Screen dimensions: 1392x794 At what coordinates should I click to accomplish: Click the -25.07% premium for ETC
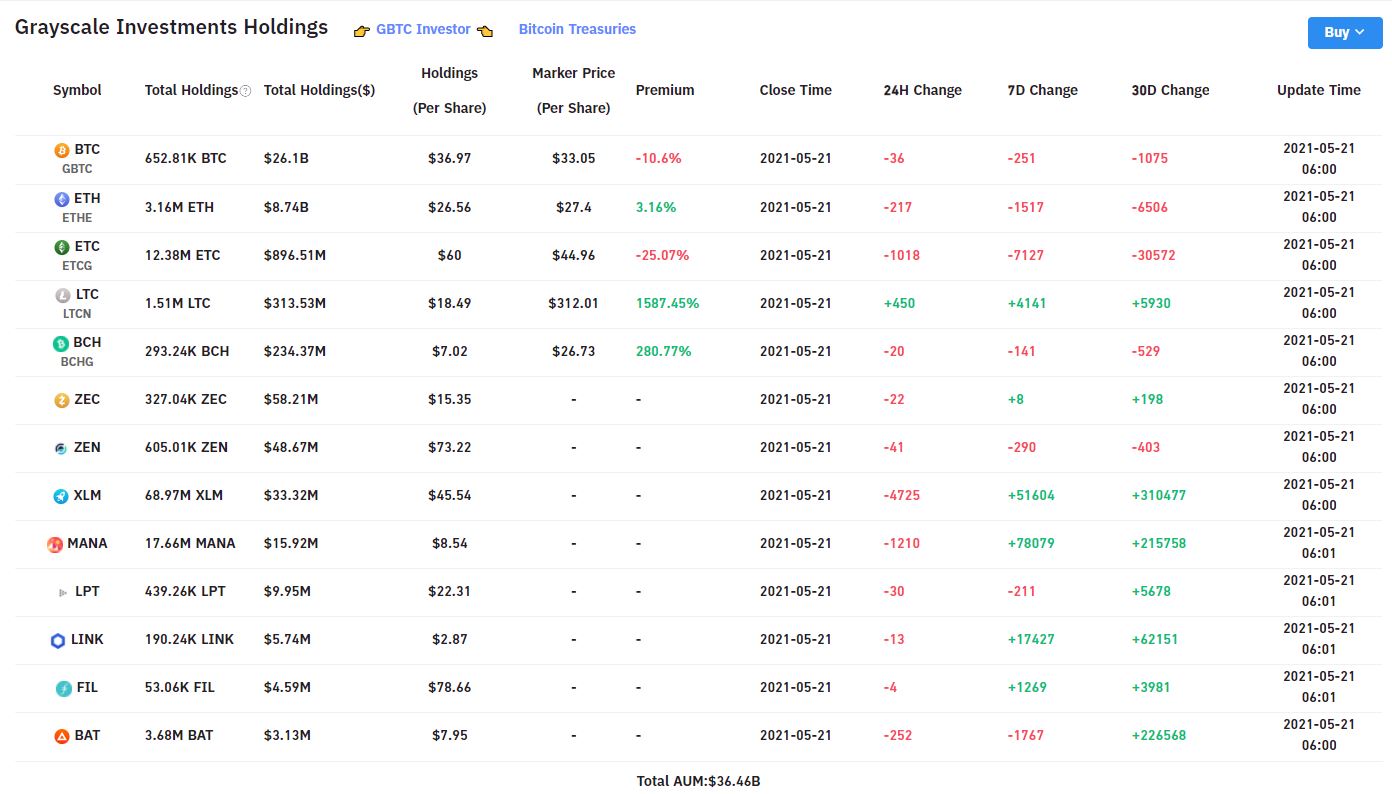[x=663, y=255]
